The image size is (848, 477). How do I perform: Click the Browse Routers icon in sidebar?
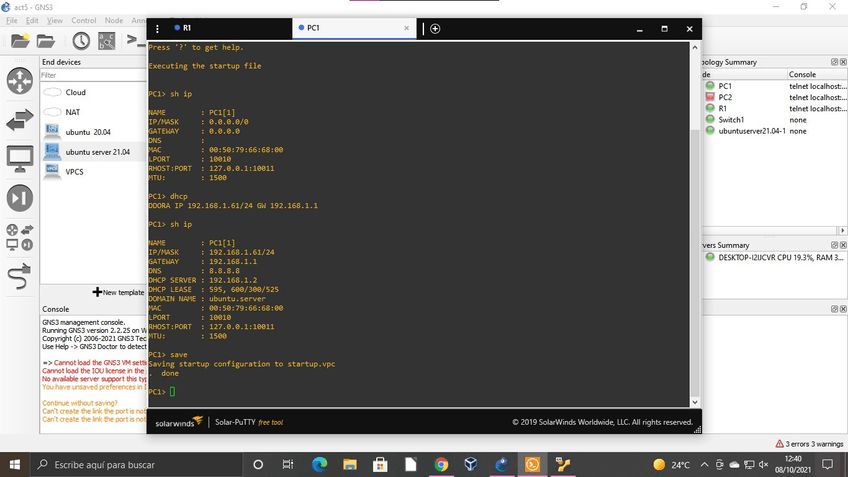tap(20, 81)
